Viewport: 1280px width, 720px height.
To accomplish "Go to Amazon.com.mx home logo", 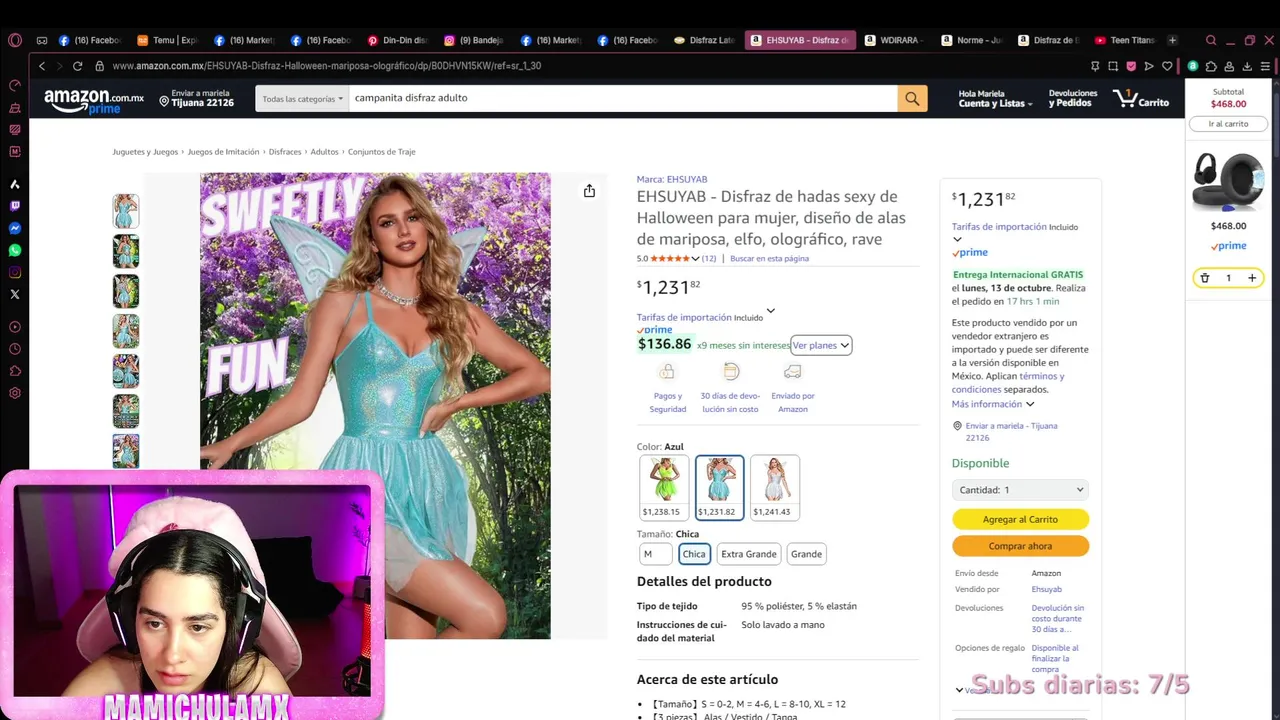I will tap(94, 100).
